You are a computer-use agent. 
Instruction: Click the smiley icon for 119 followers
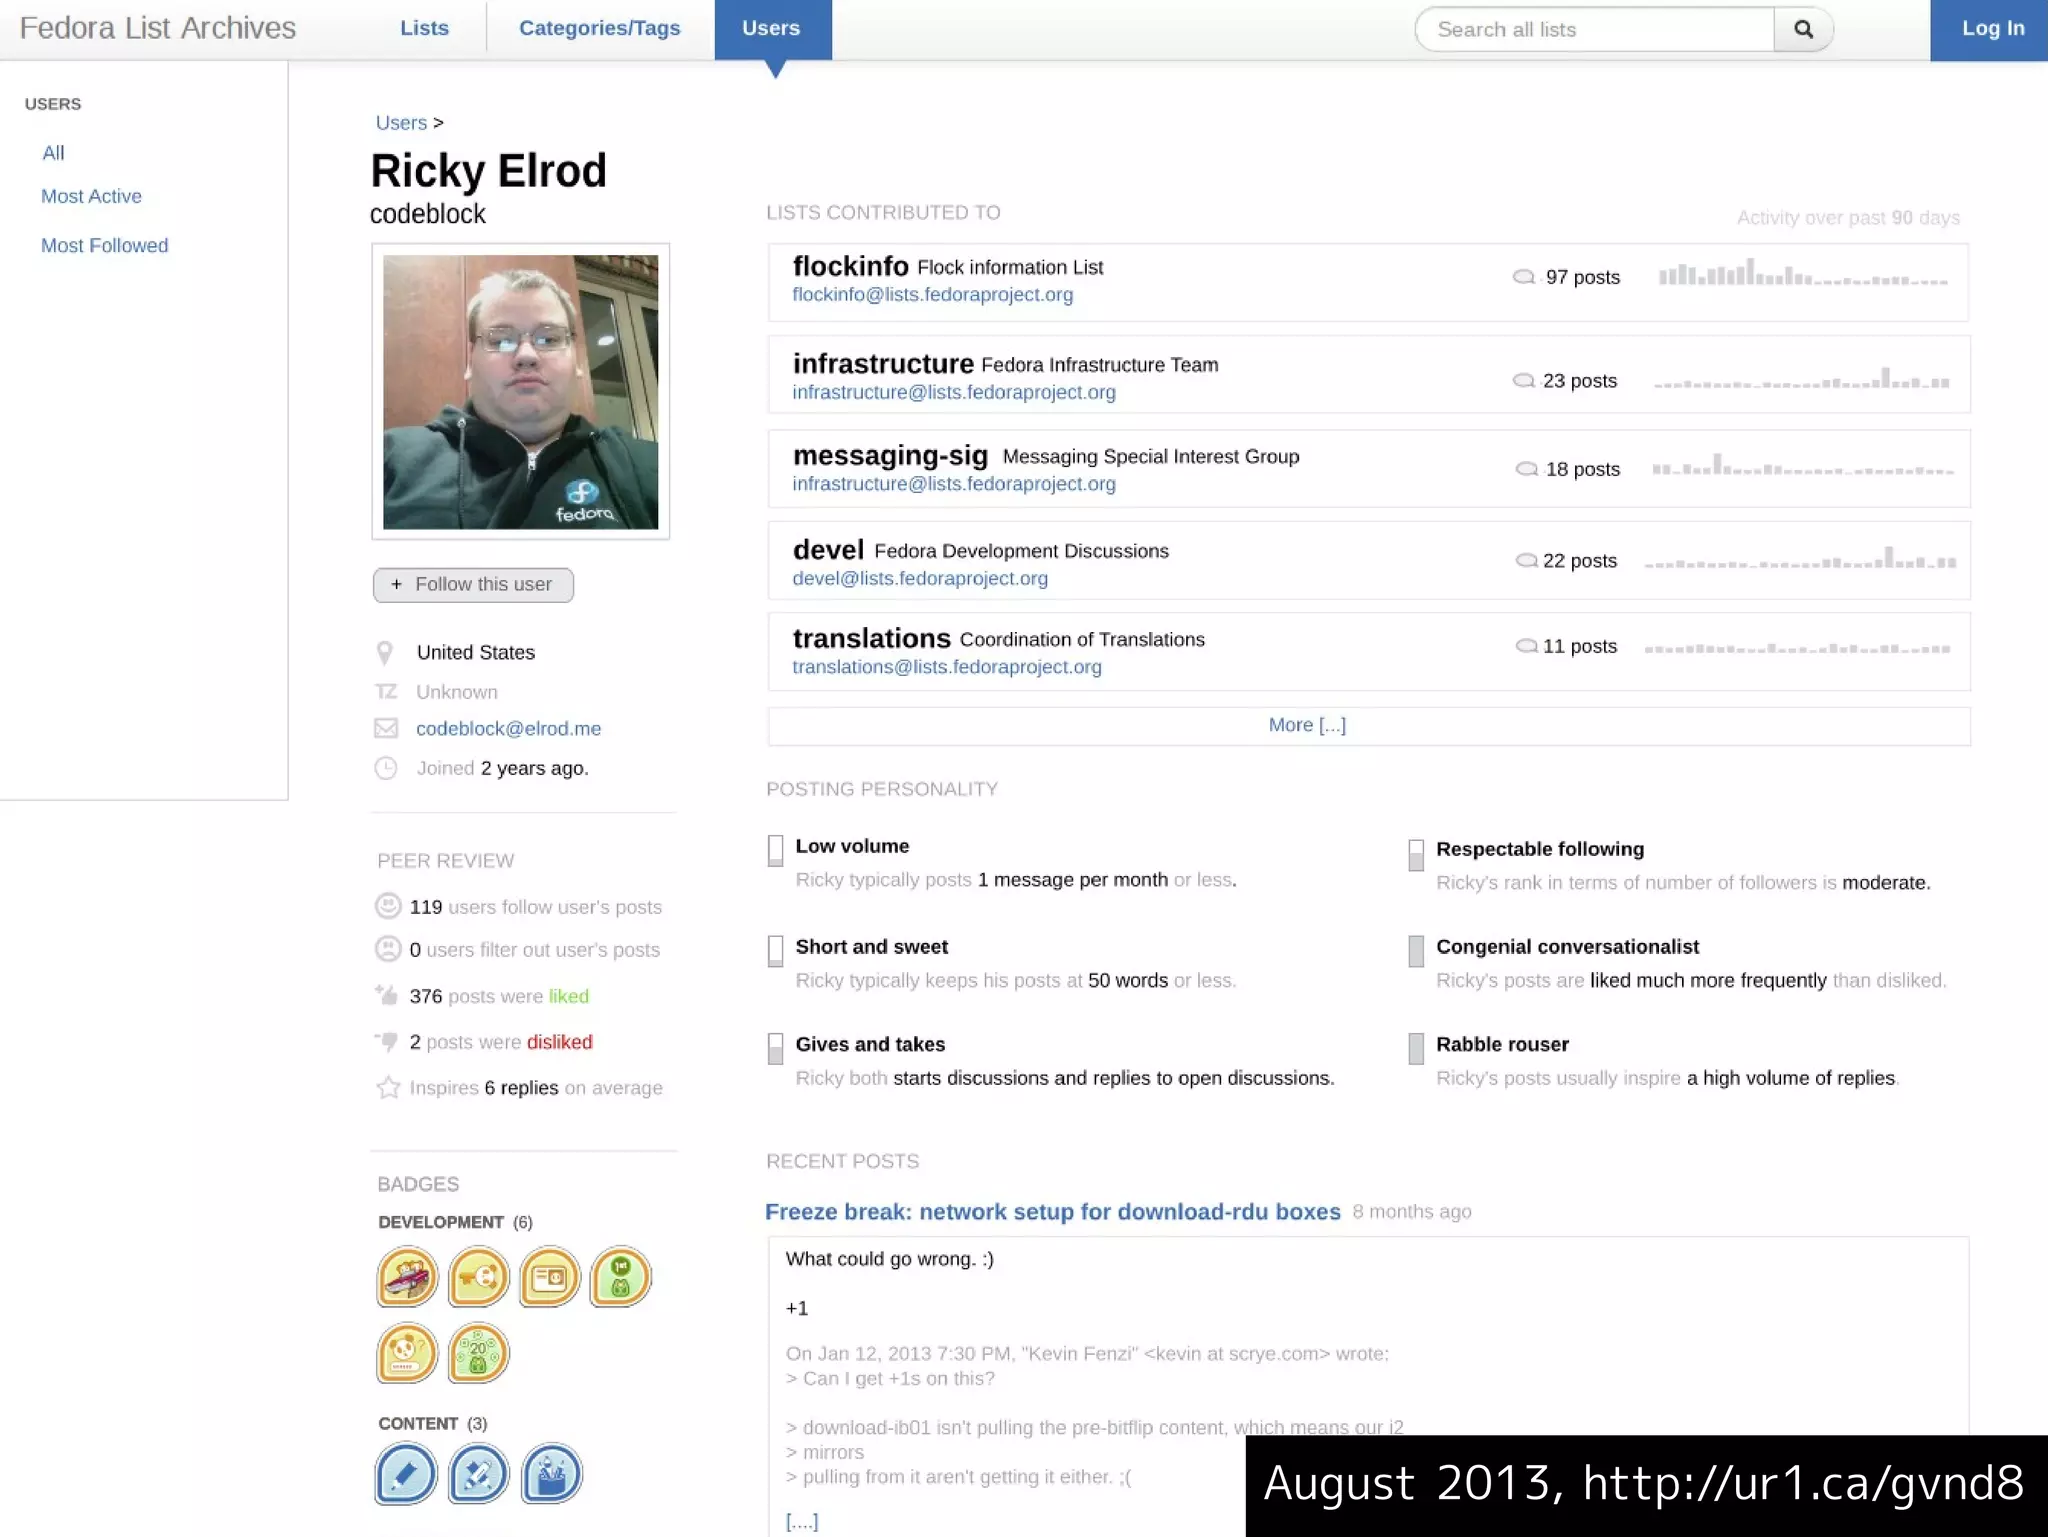coord(388,906)
